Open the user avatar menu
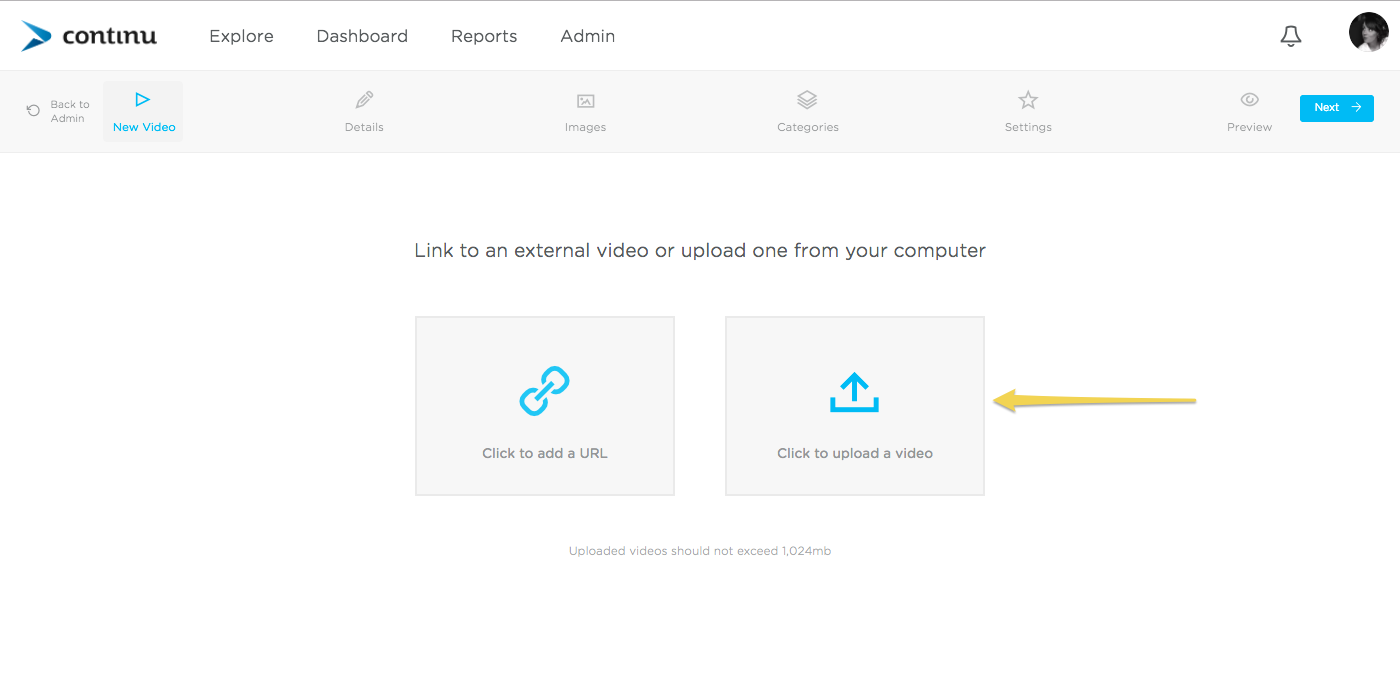Viewport: 1400px width, 700px height. coord(1368,33)
